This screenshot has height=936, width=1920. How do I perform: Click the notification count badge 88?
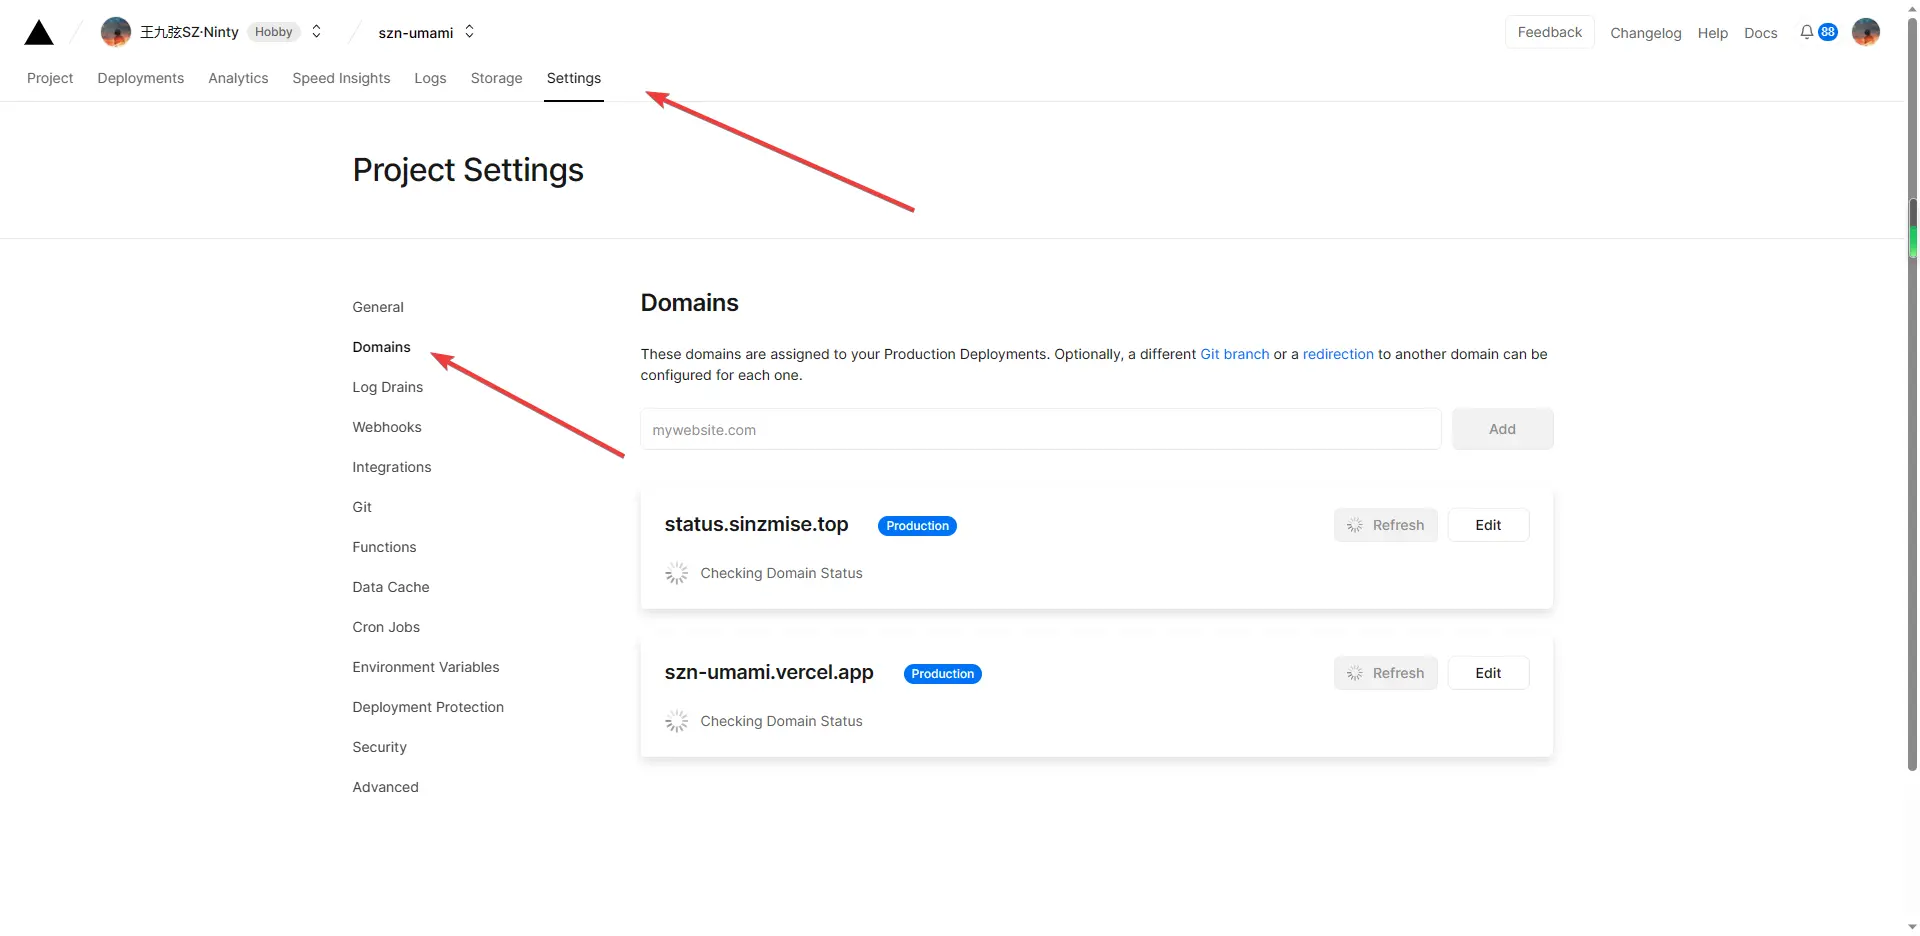(x=1828, y=32)
